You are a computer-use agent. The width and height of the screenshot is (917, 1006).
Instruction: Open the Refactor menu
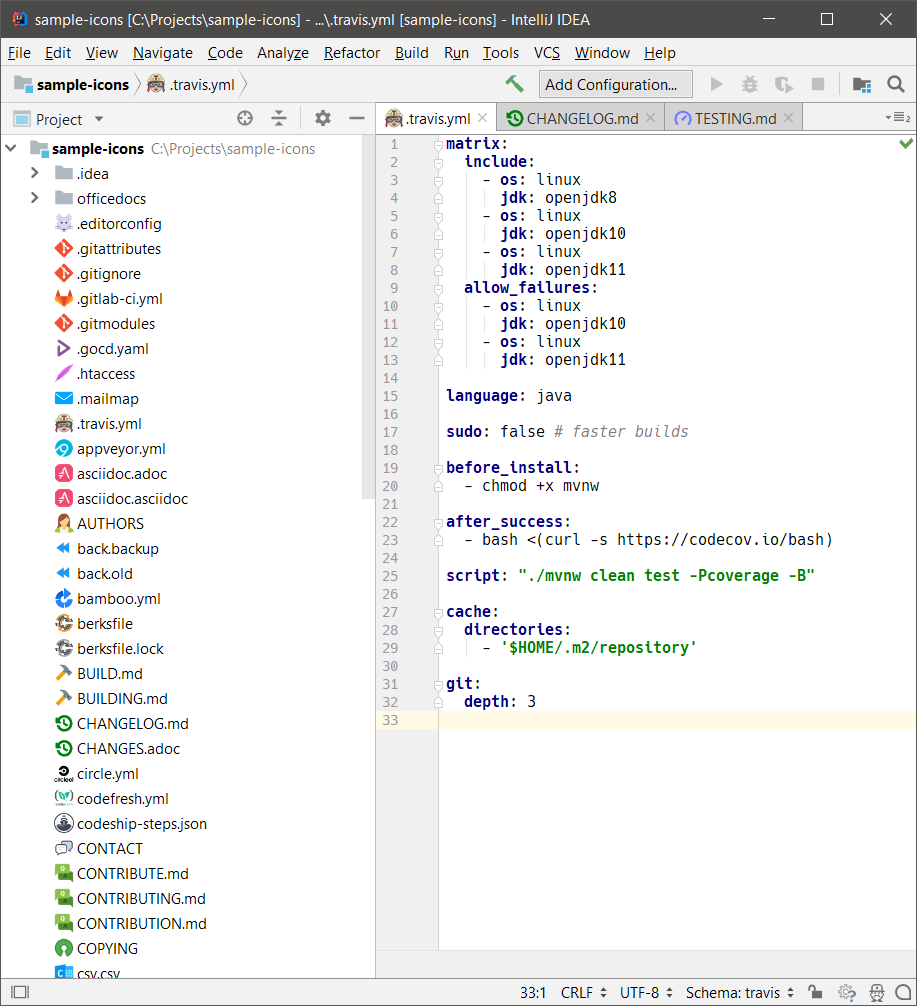(352, 53)
